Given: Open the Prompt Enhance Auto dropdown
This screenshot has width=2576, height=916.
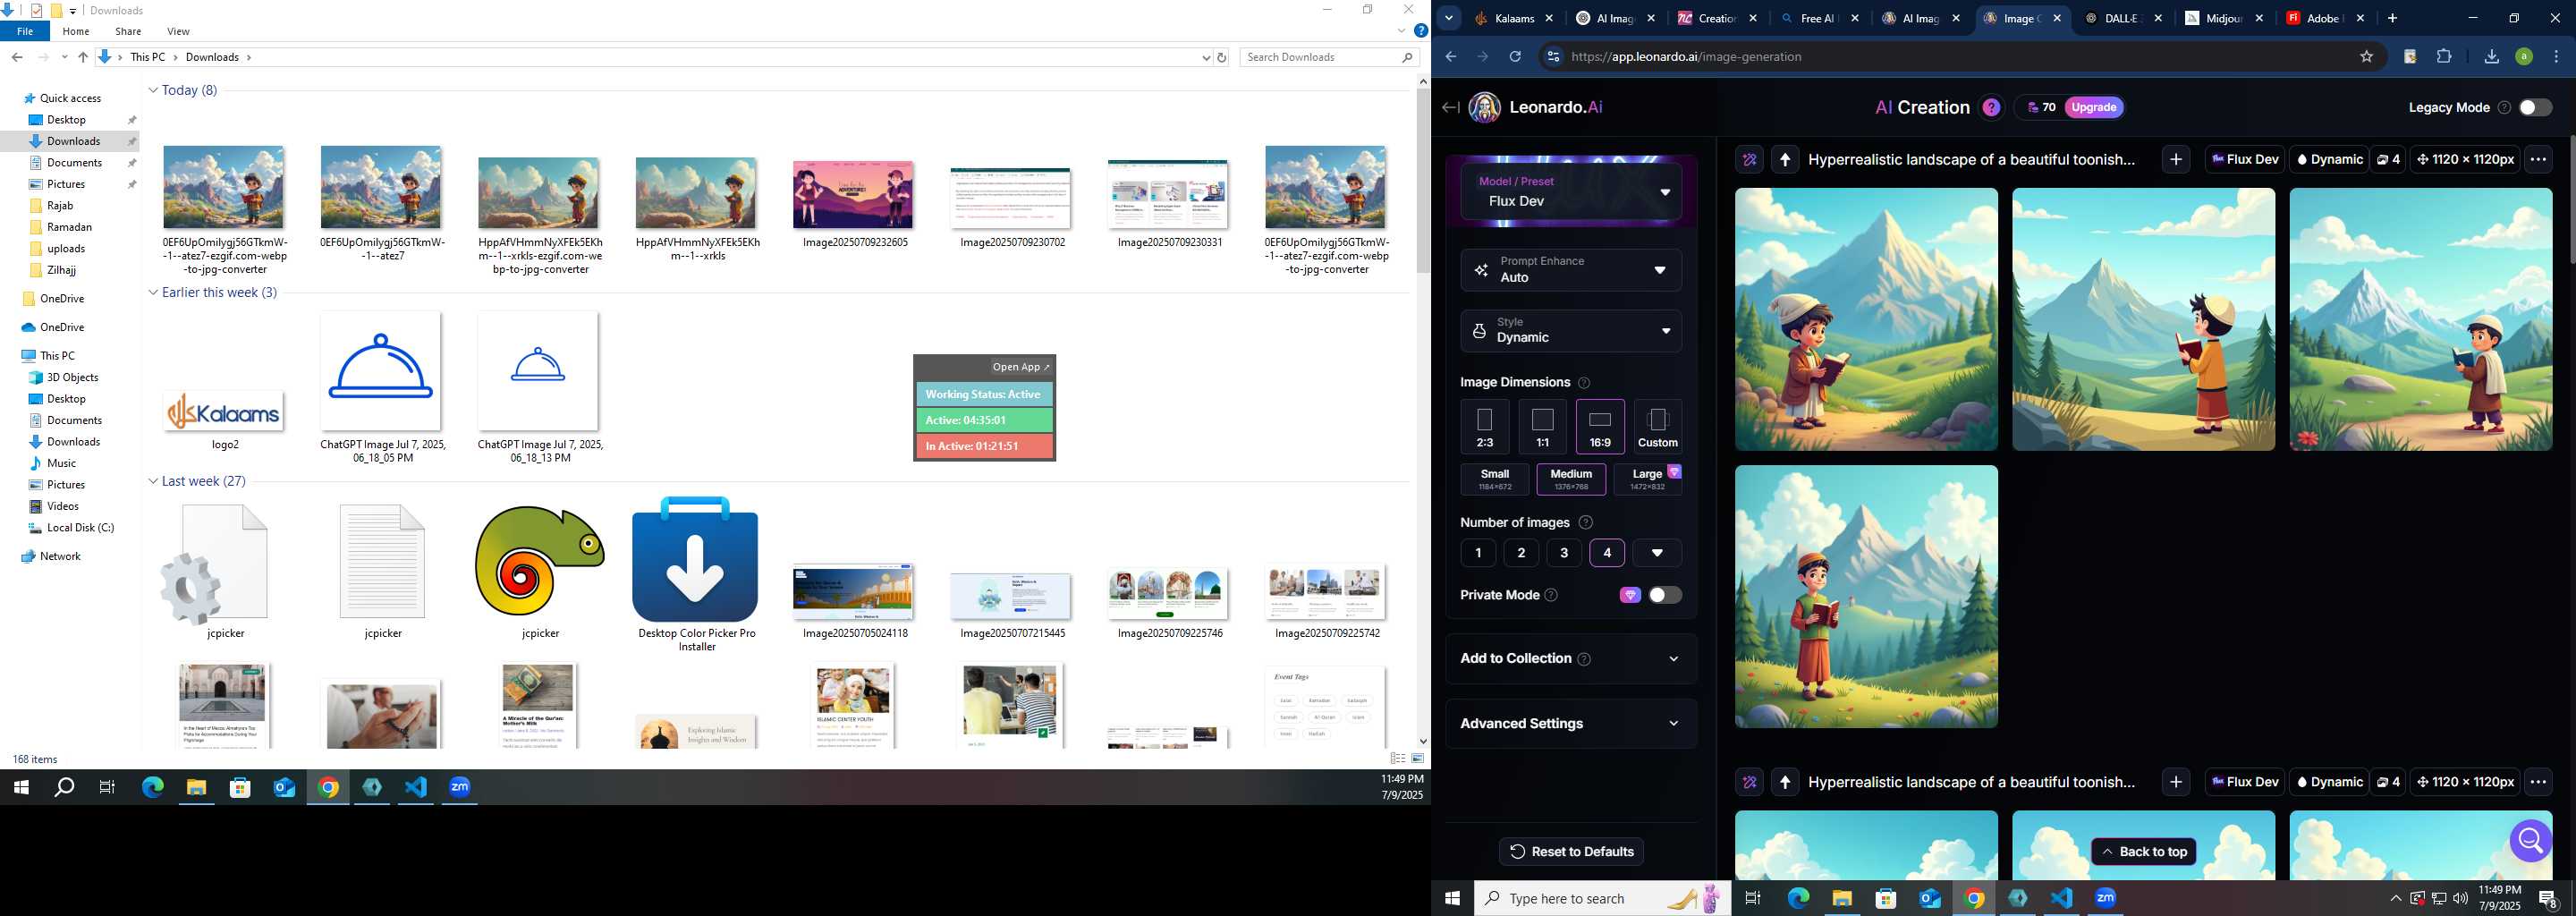Looking at the screenshot, I should [x=1571, y=270].
